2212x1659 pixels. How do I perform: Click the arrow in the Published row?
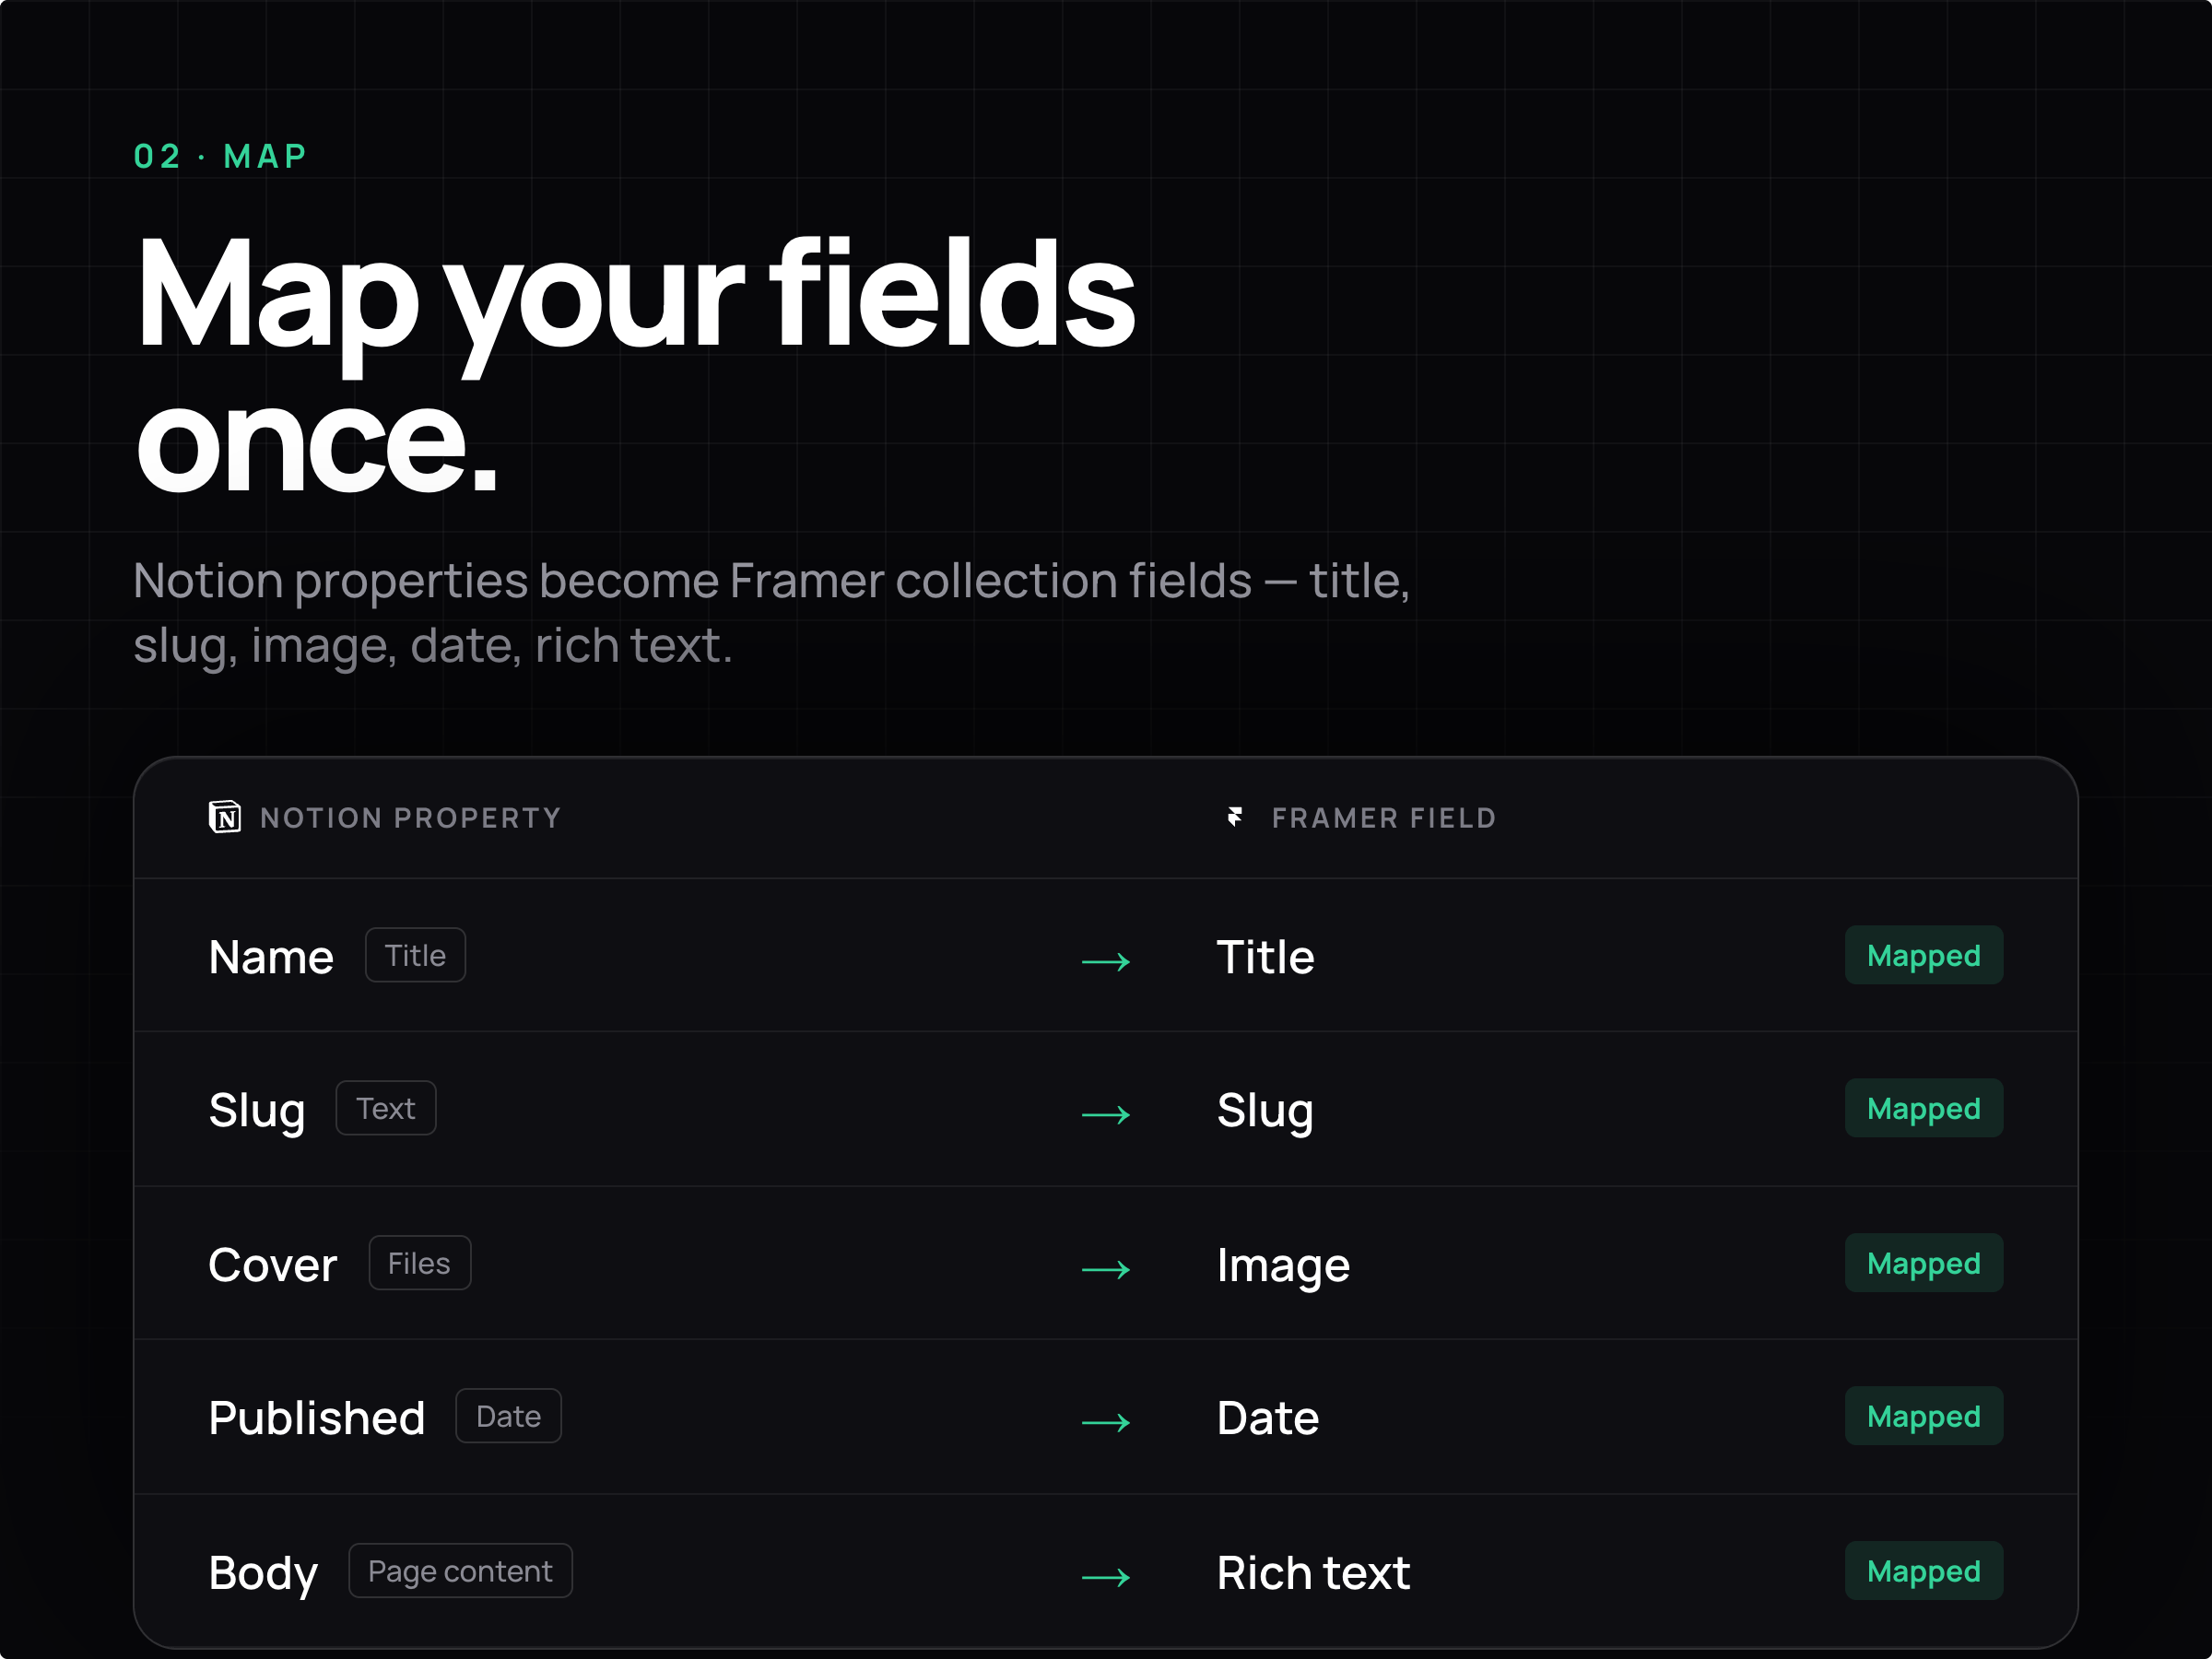point(1106,1422)
